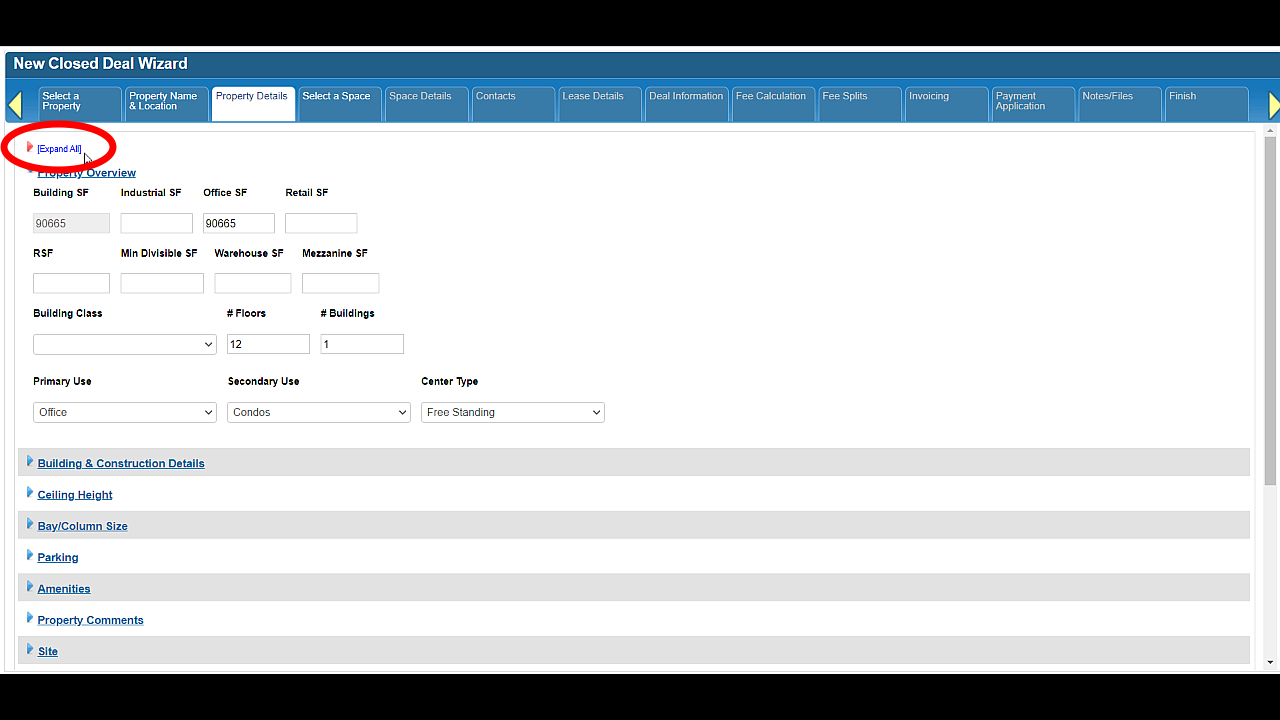Image resolution: width=1280 pixels, height=720 pixels.
Task: Click the Site section triangle icon
Action: pos(30,650)
